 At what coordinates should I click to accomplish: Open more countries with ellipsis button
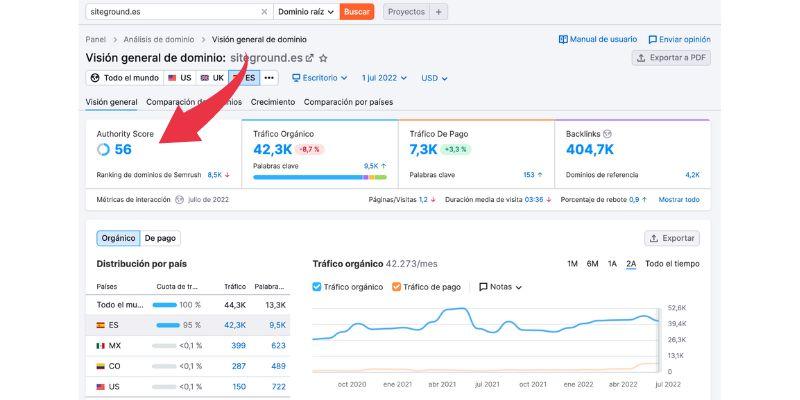click(269, 78)
